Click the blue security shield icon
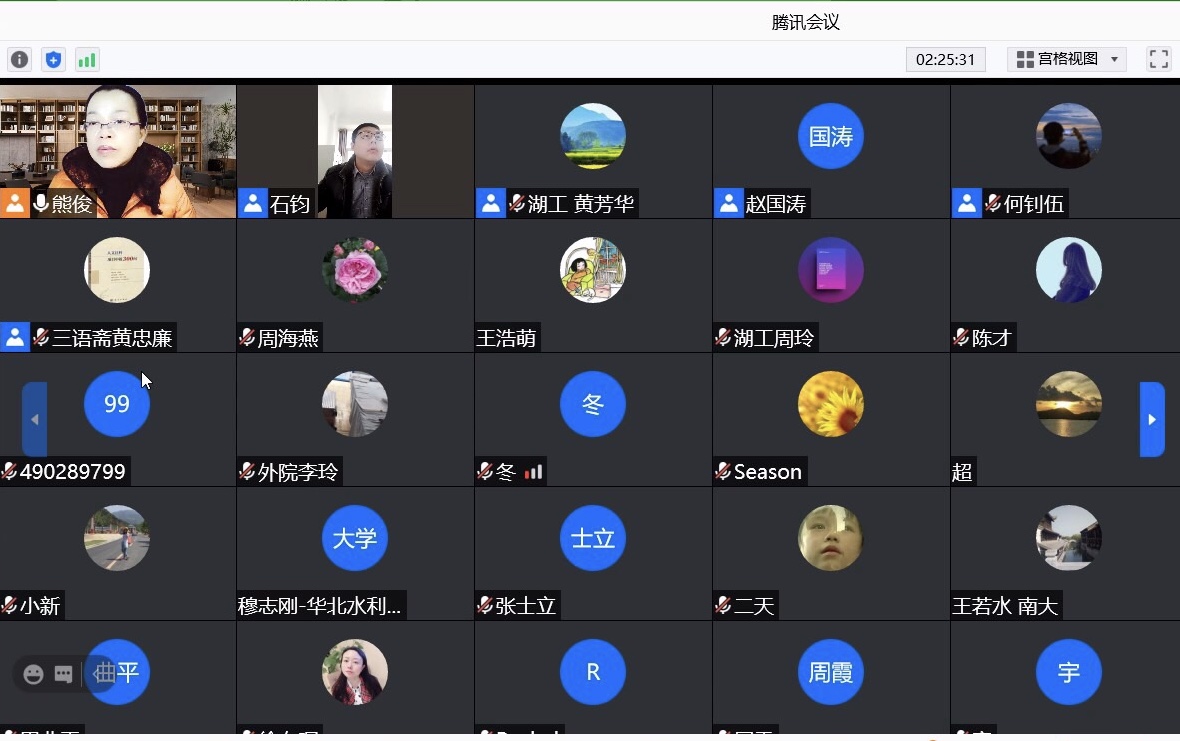This screenshot has height=741, width=1180. (x=53, y=60)
